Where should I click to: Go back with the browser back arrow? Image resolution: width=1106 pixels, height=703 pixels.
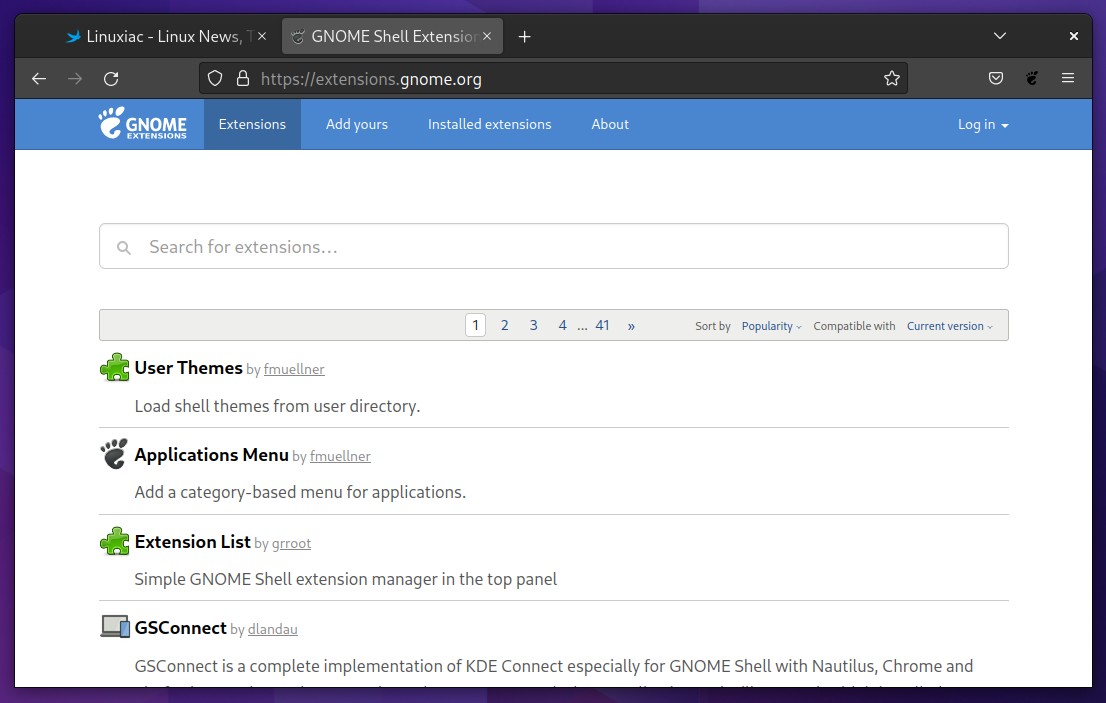pyautogui.click(x=39, y=79)
